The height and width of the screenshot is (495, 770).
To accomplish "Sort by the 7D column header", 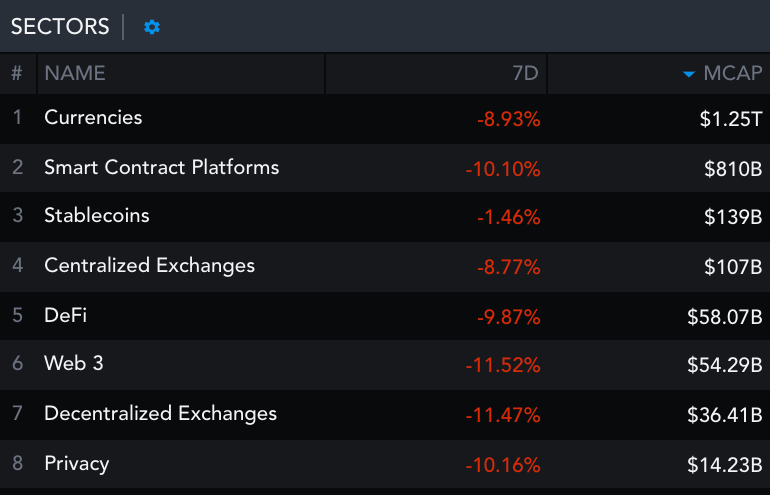I will coord(524,74).
